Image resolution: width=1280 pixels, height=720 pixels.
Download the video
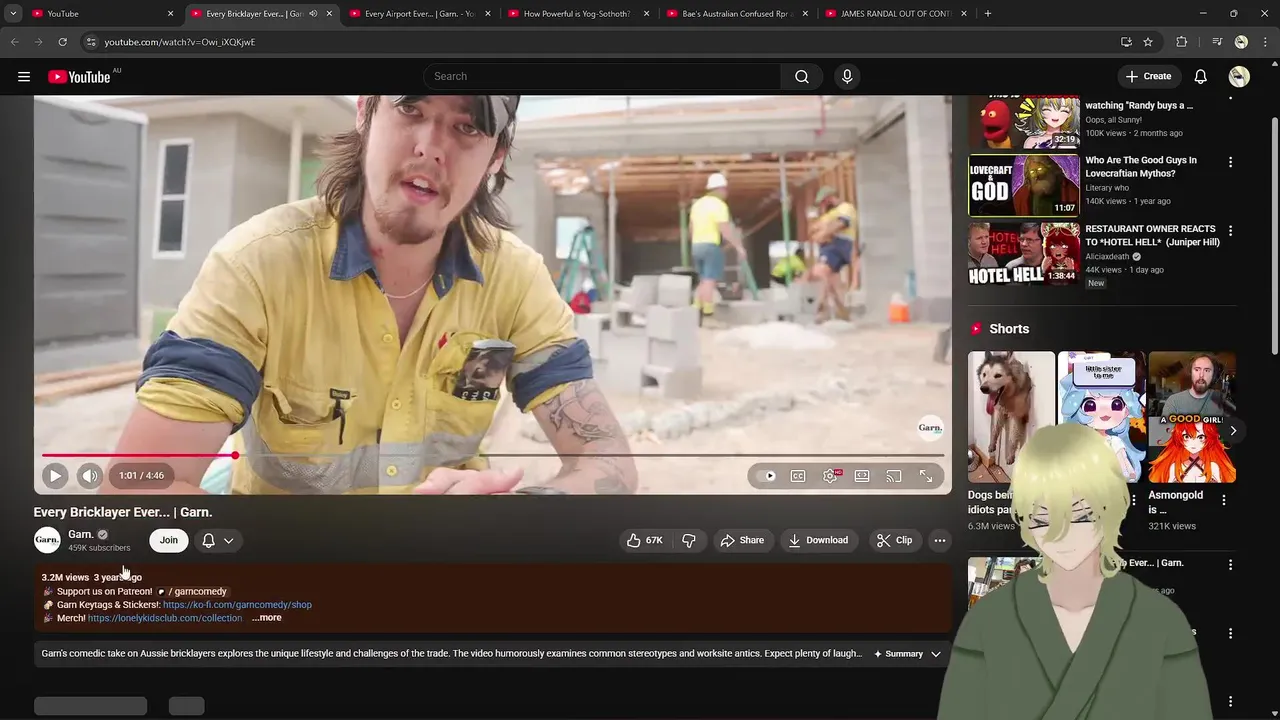click(x=818, y=540)
